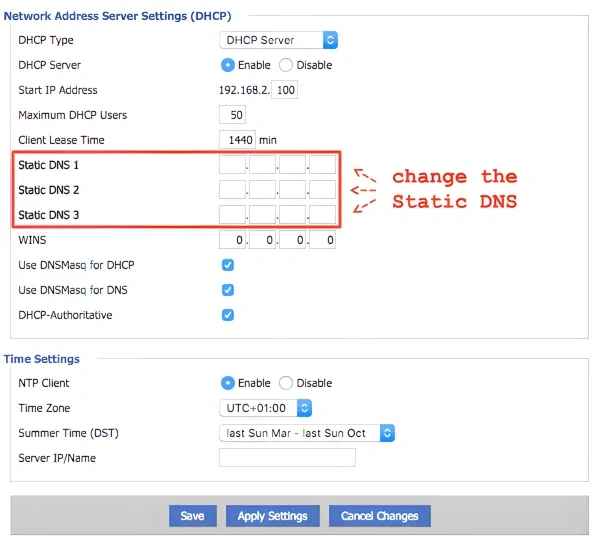This screenshot has width=599, height=545.
Task: Click last octet of Static DNS 2
Action: pyautogui.click(x=322, y=190)
